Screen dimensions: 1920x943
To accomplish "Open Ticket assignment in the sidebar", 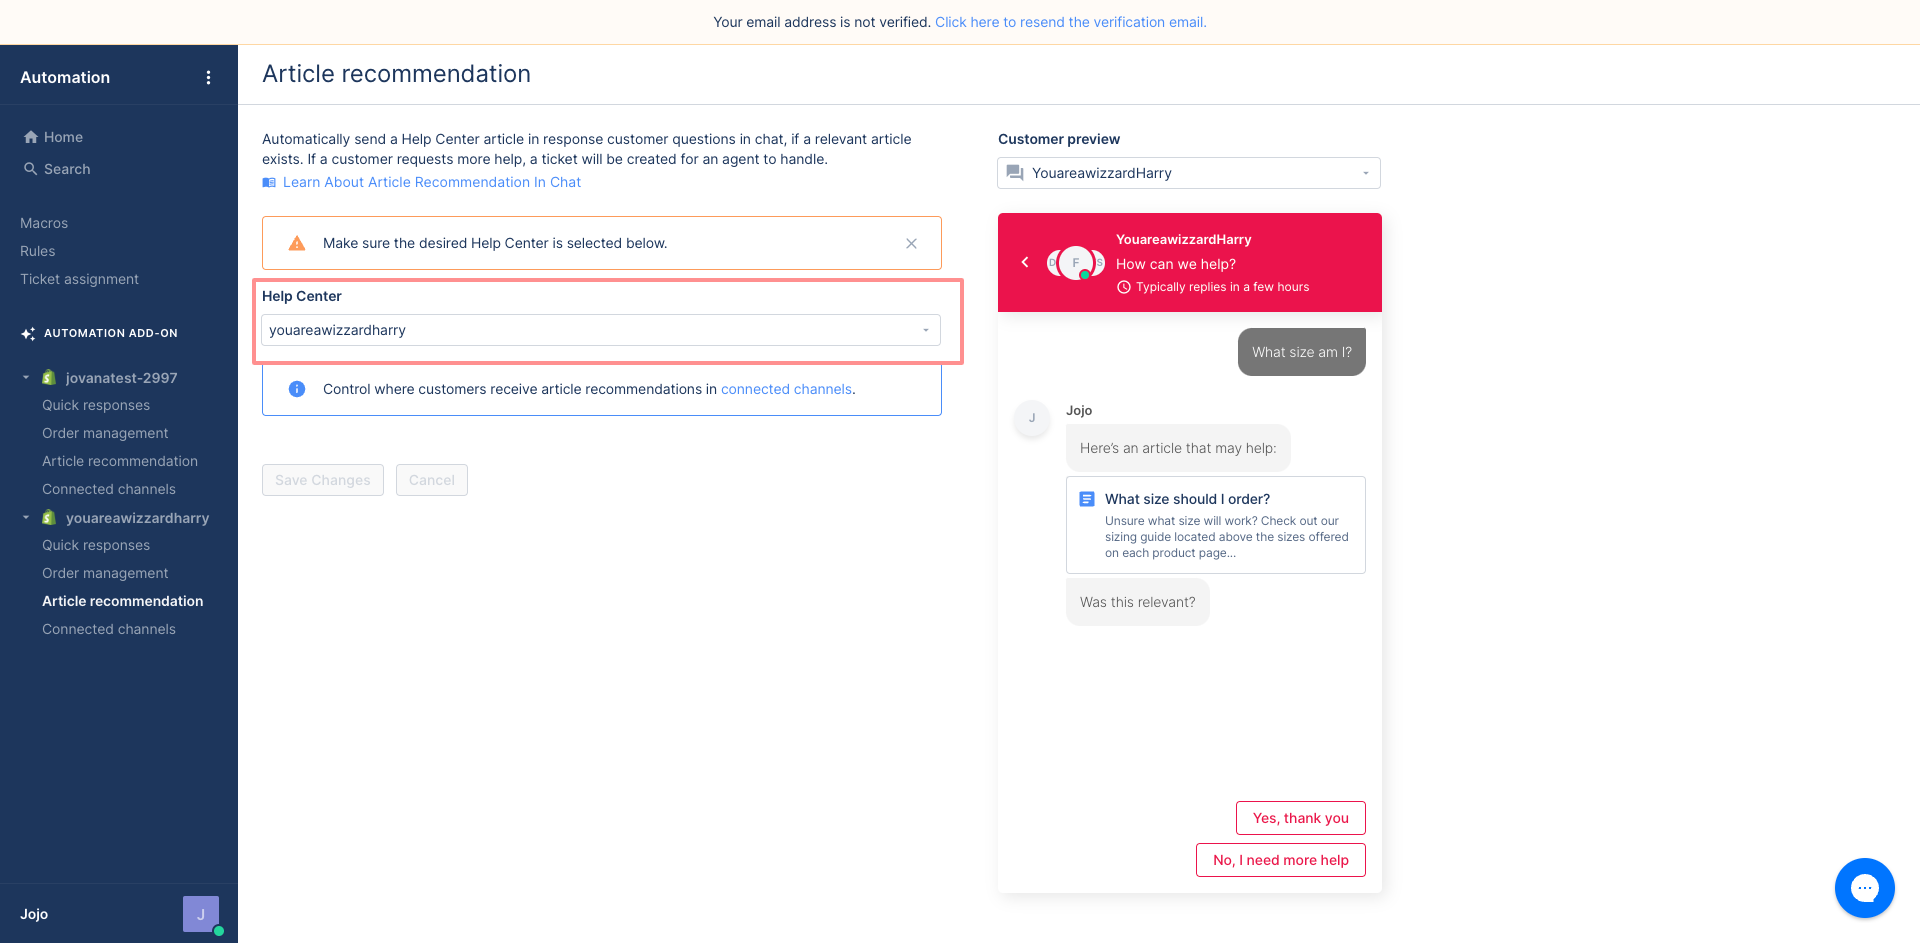I will pos(79,279).
